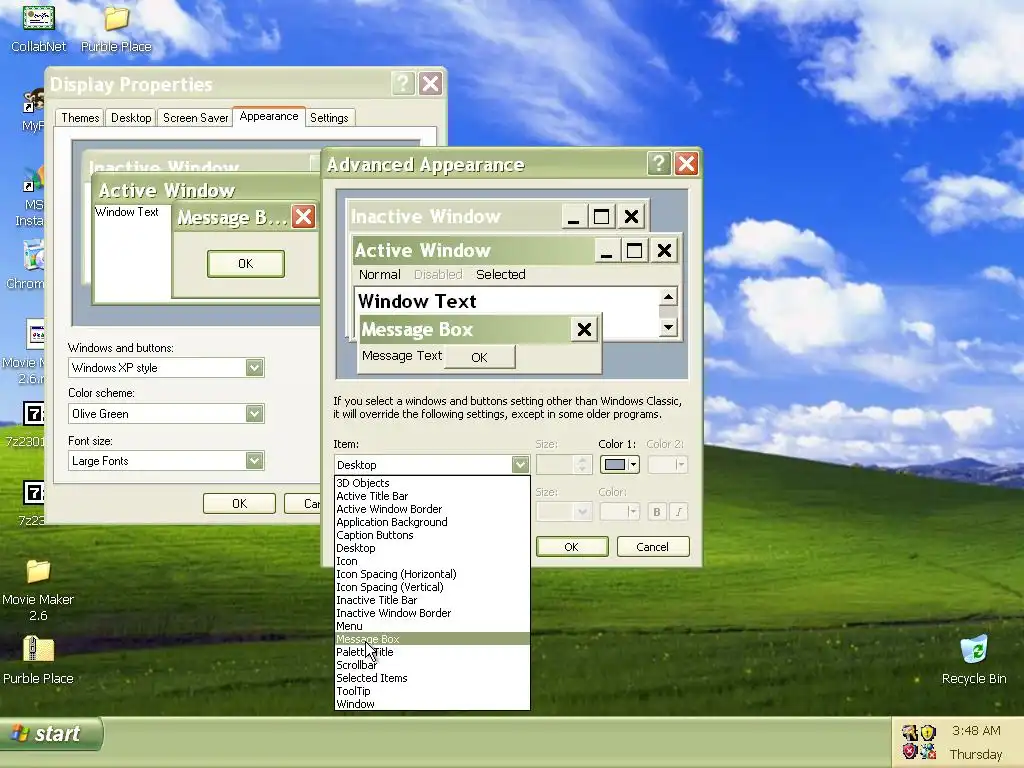Select 3D Objects from the item list
1024x768 pixels.
(432, 483)
